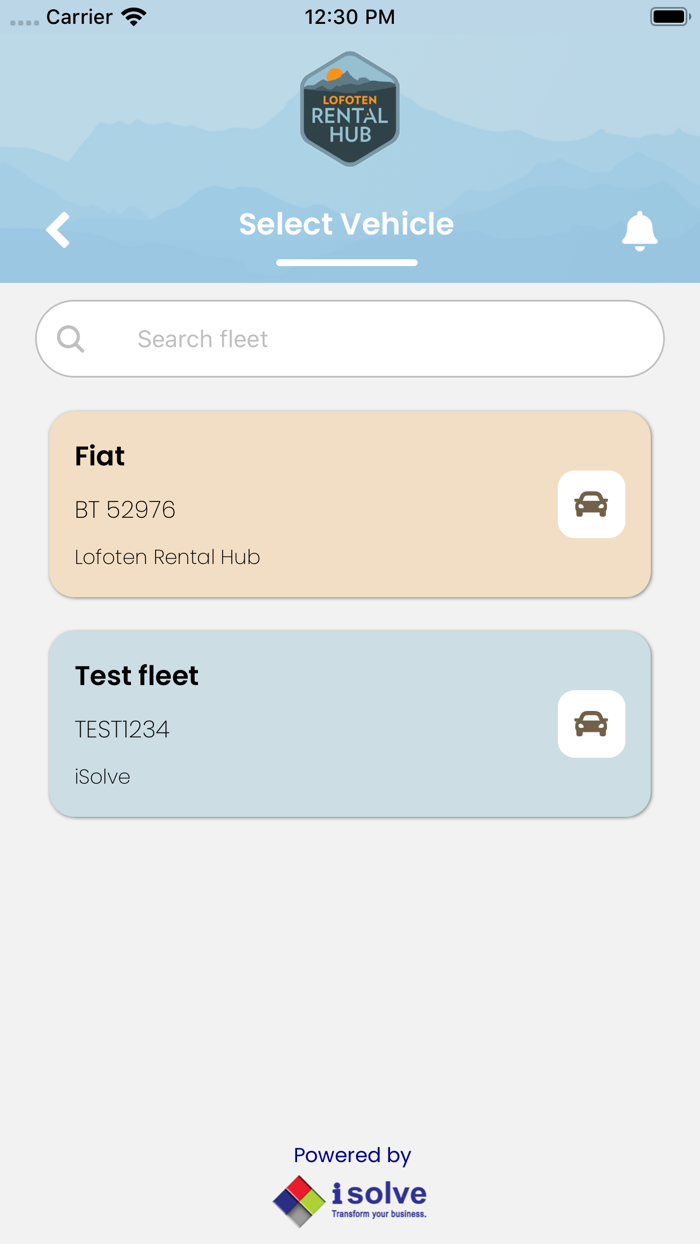Viewport: 700px width, 1244px height.
Task: Select the Test fleet vehicle title
Action: pos(137,676)
